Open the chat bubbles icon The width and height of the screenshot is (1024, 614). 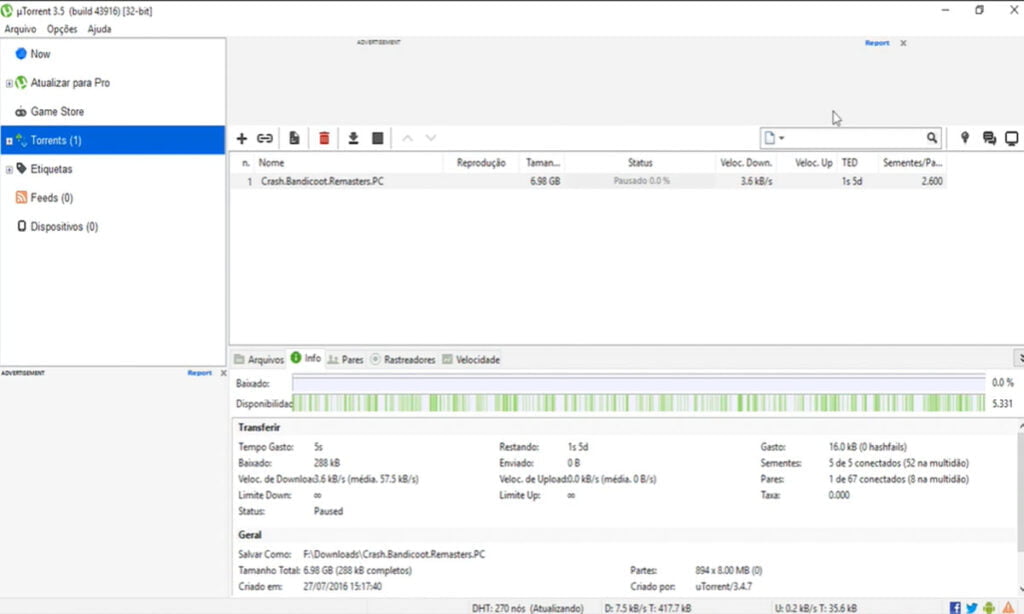click(989, 138)
